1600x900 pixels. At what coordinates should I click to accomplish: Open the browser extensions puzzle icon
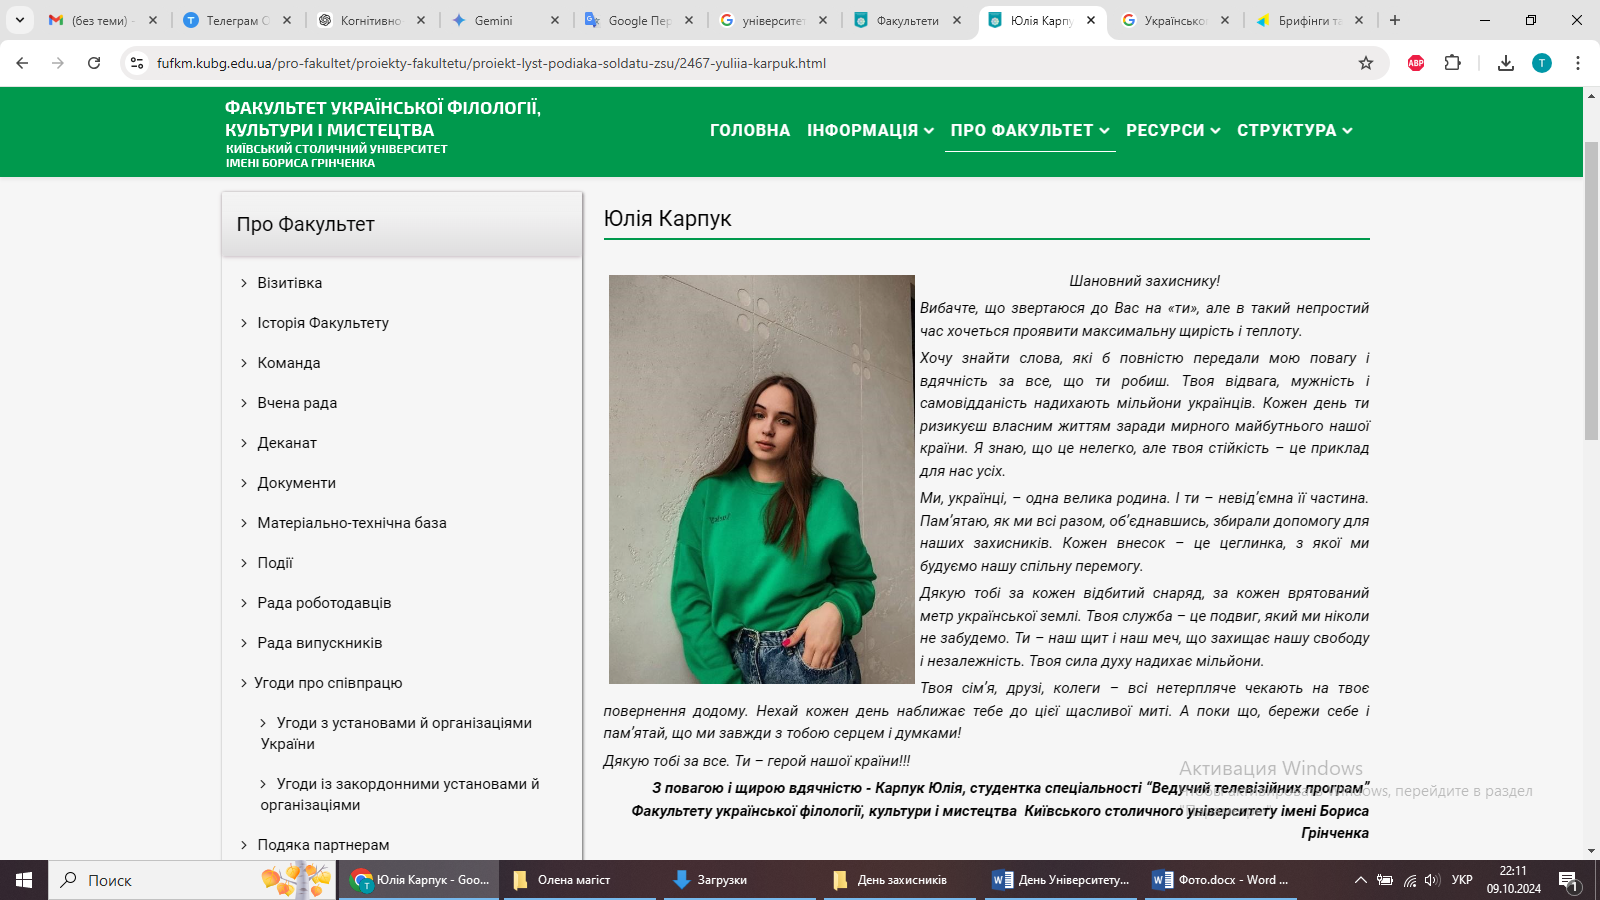pos(1453,63)
